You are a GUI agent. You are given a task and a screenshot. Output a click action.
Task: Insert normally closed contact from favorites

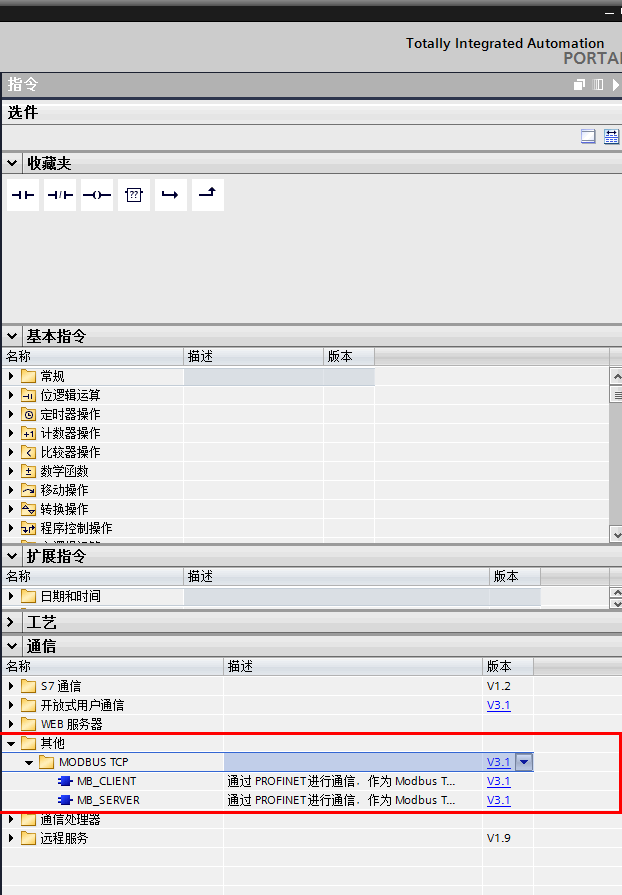(60, 195)
